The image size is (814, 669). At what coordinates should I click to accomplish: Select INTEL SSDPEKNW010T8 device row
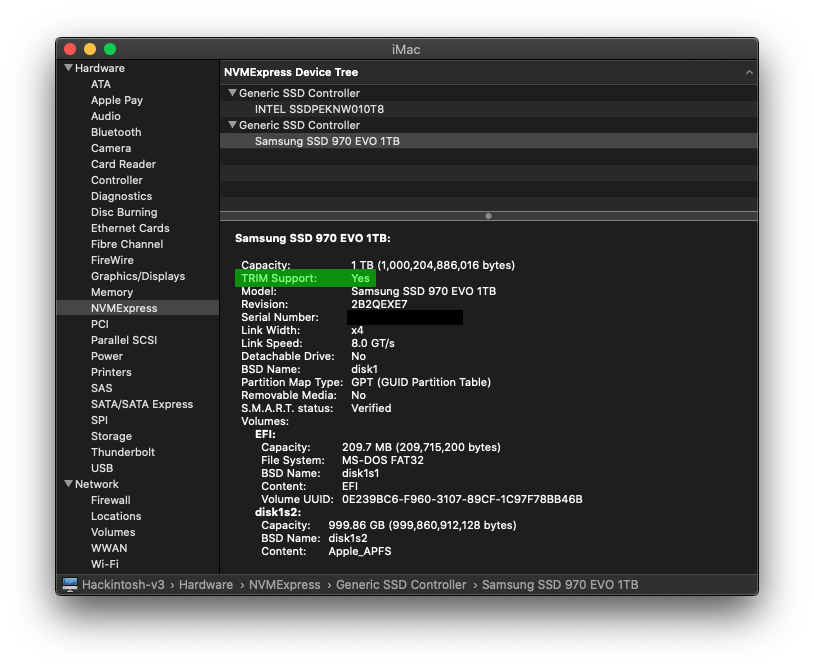coord(489,109)
